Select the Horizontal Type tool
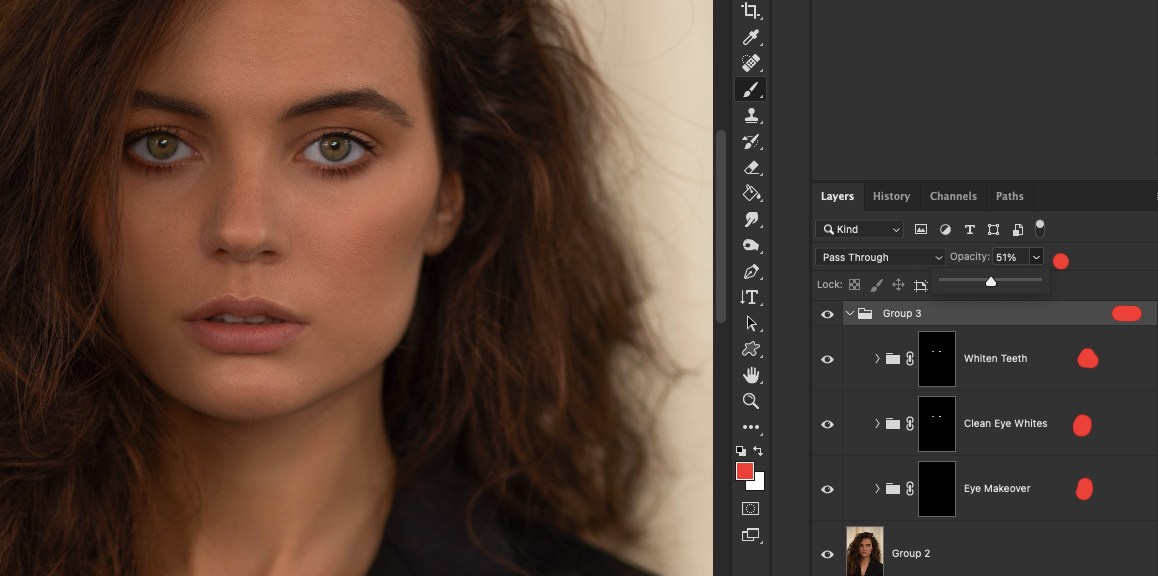Viewport: 1158px width, 576px height. pos(751,297)
